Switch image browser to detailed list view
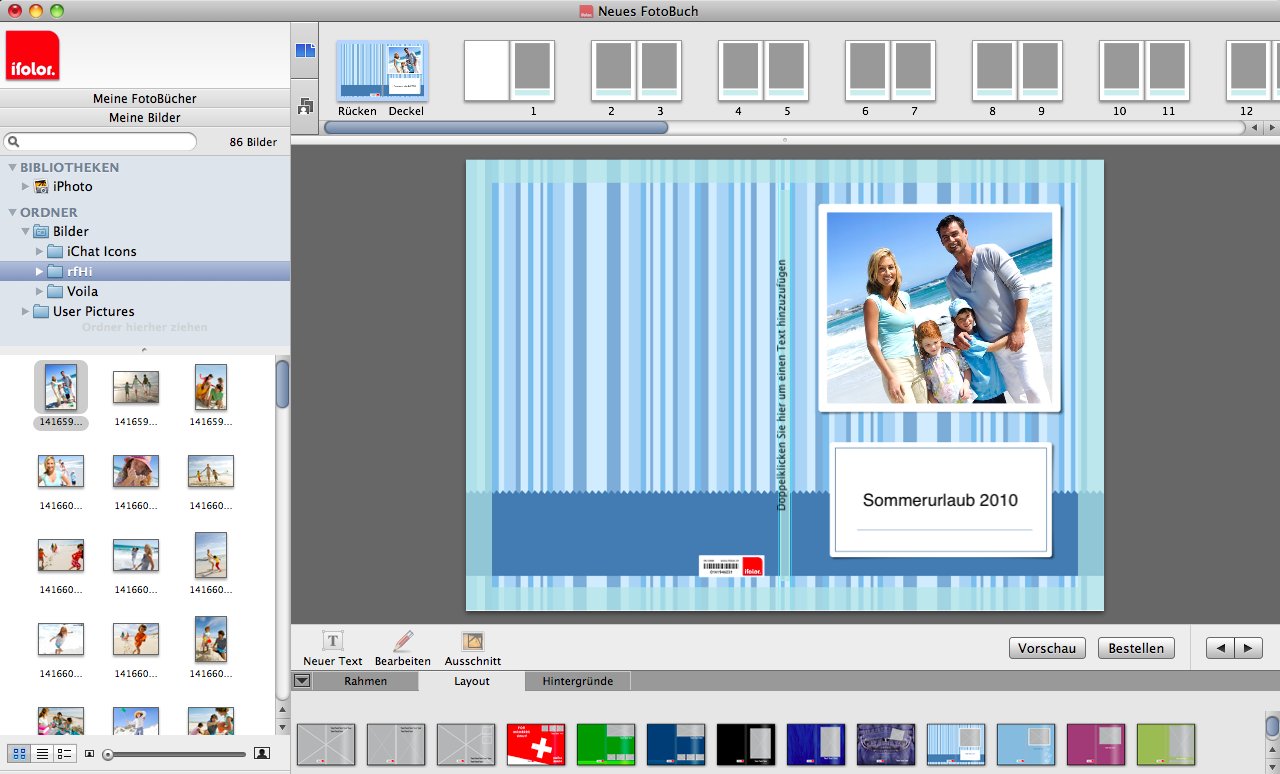The image size is (1280, 774). point(64,753)
